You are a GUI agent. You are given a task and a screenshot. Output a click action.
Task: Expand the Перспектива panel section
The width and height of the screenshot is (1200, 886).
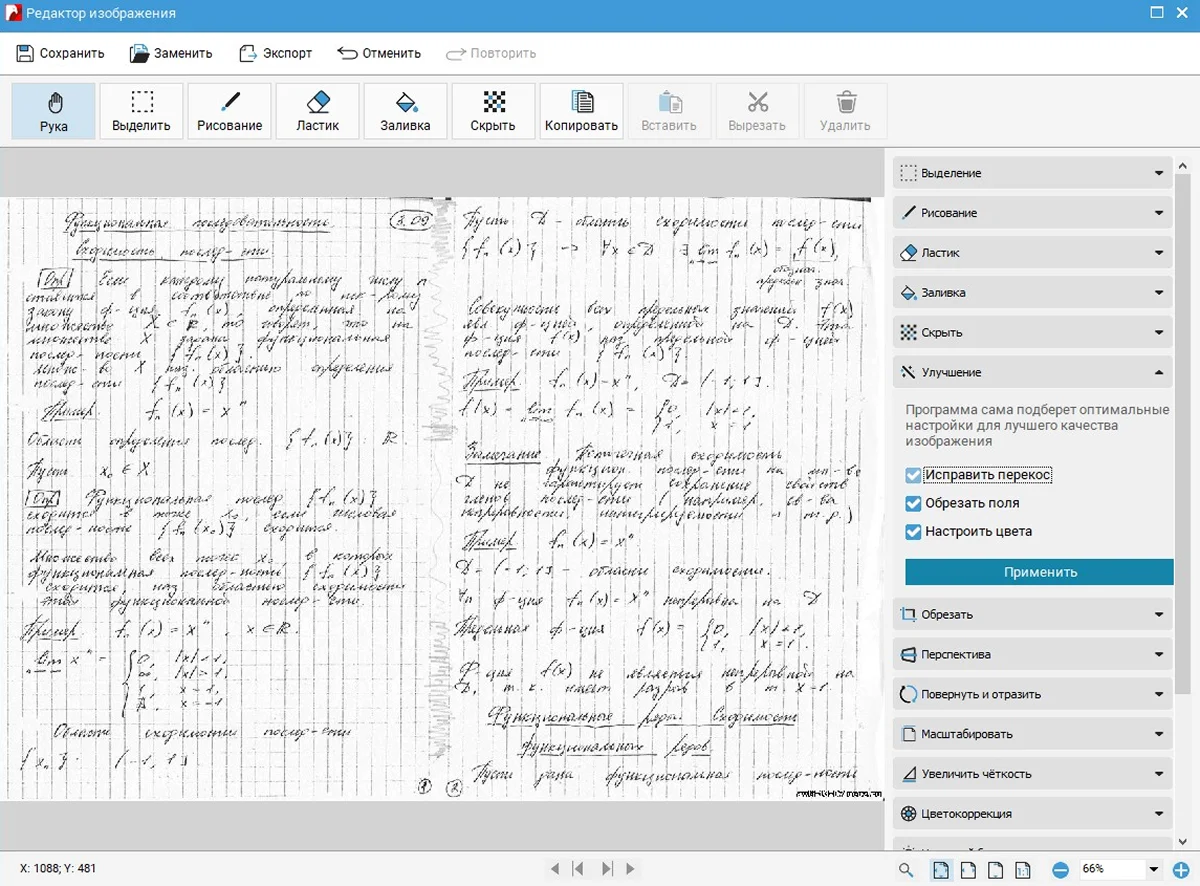(1031, 655)
